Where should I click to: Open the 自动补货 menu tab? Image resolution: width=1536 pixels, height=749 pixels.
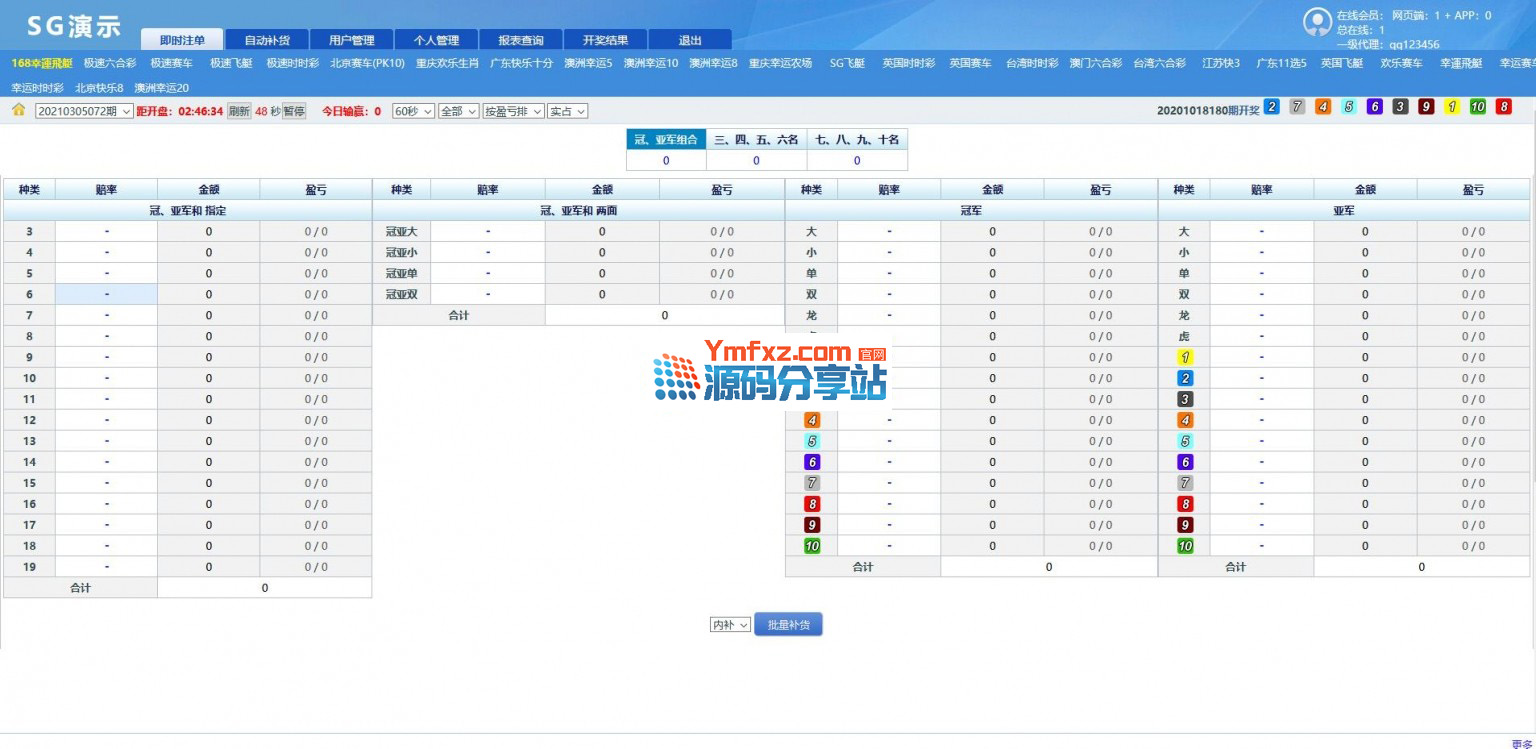click(x=268, y=40)
